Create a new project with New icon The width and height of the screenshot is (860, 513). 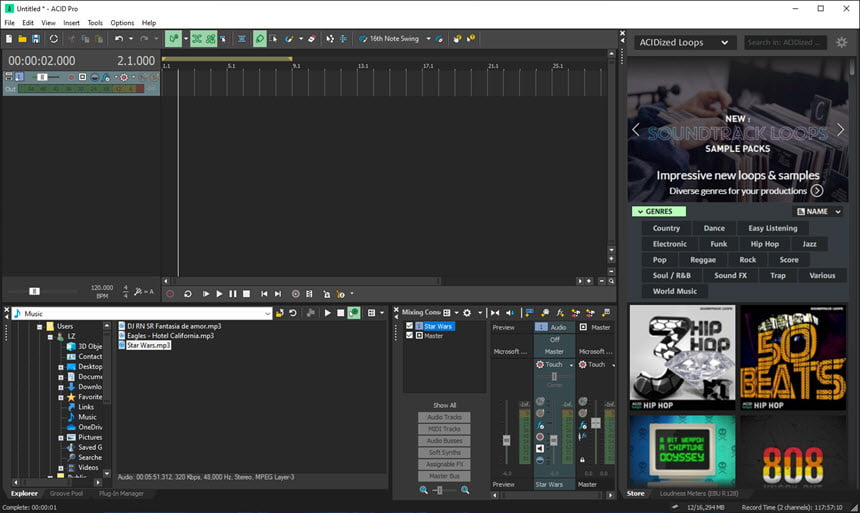[x=9, y=39]
